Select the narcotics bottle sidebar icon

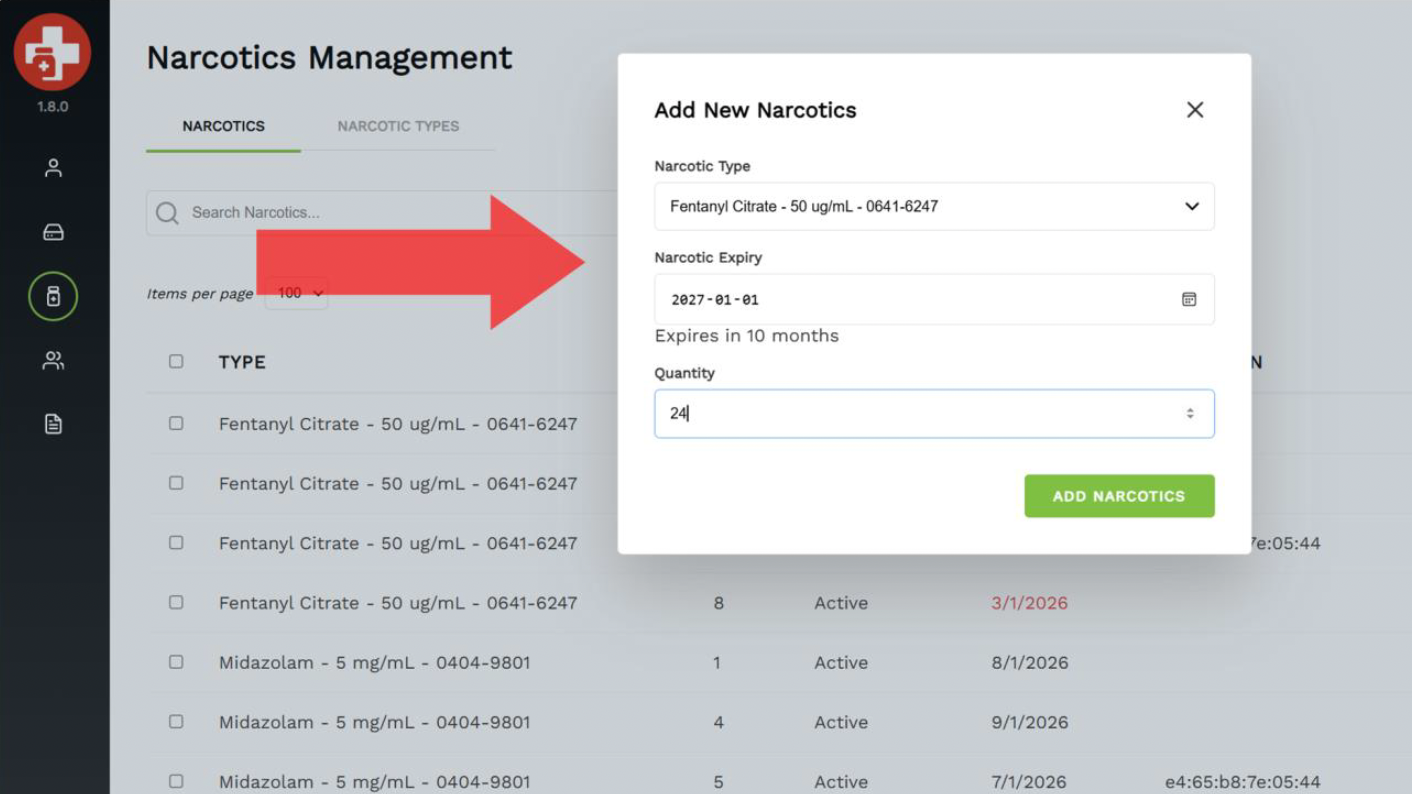(53, 296)
